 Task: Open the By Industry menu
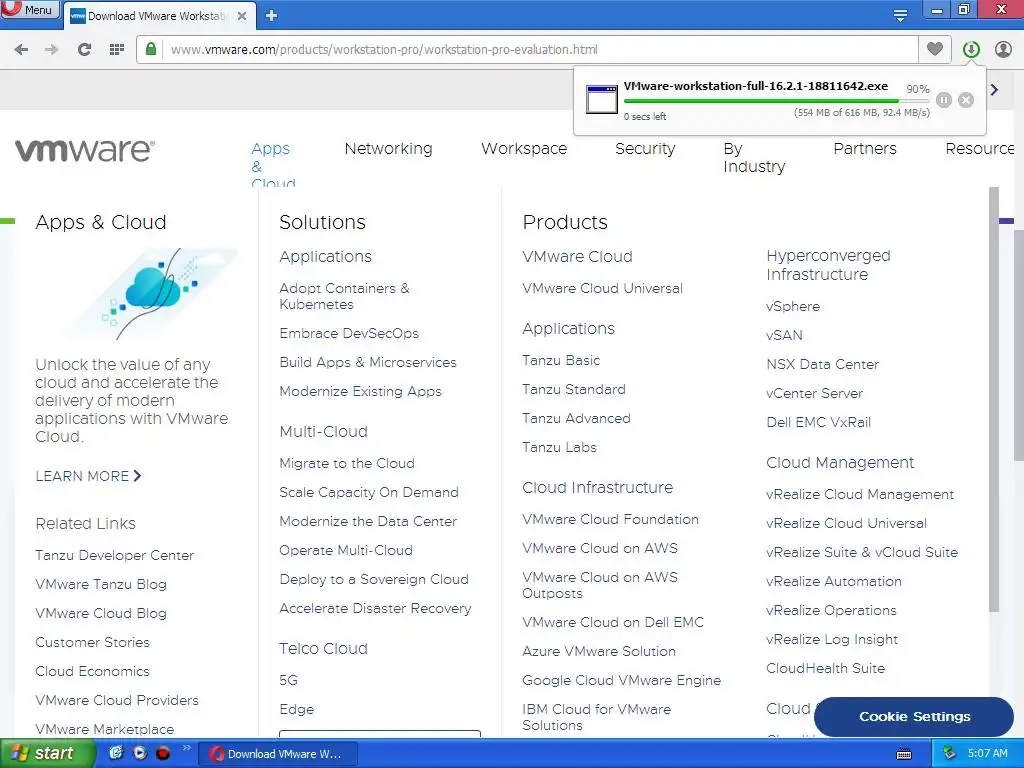coord(754,157)
